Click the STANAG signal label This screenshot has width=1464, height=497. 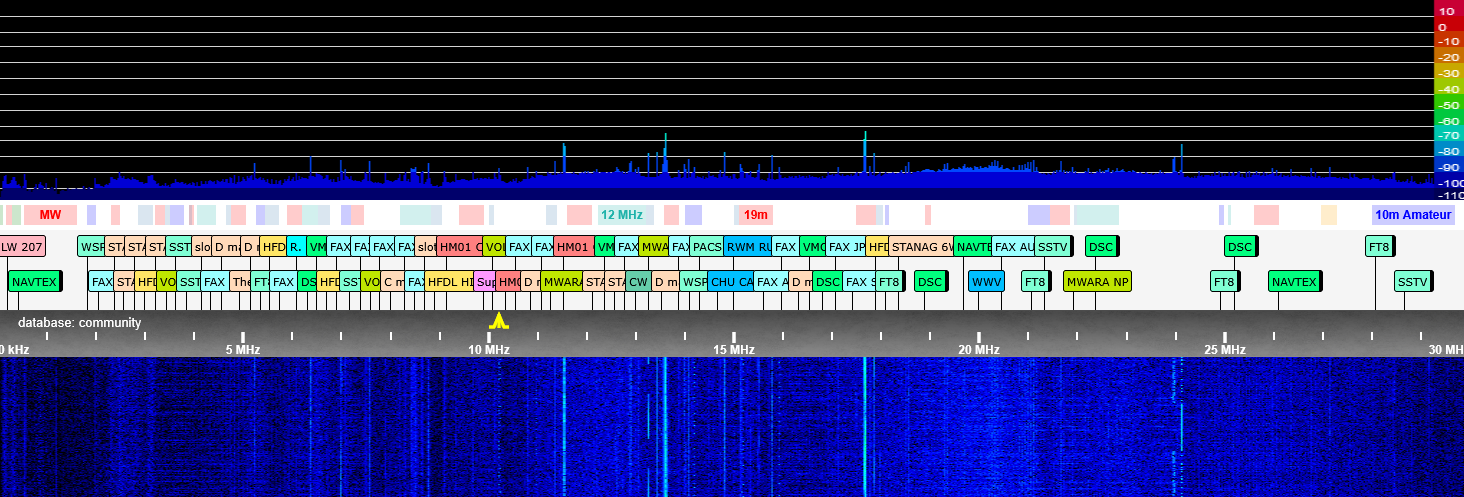pyautogui.click(x=920, y=247)
